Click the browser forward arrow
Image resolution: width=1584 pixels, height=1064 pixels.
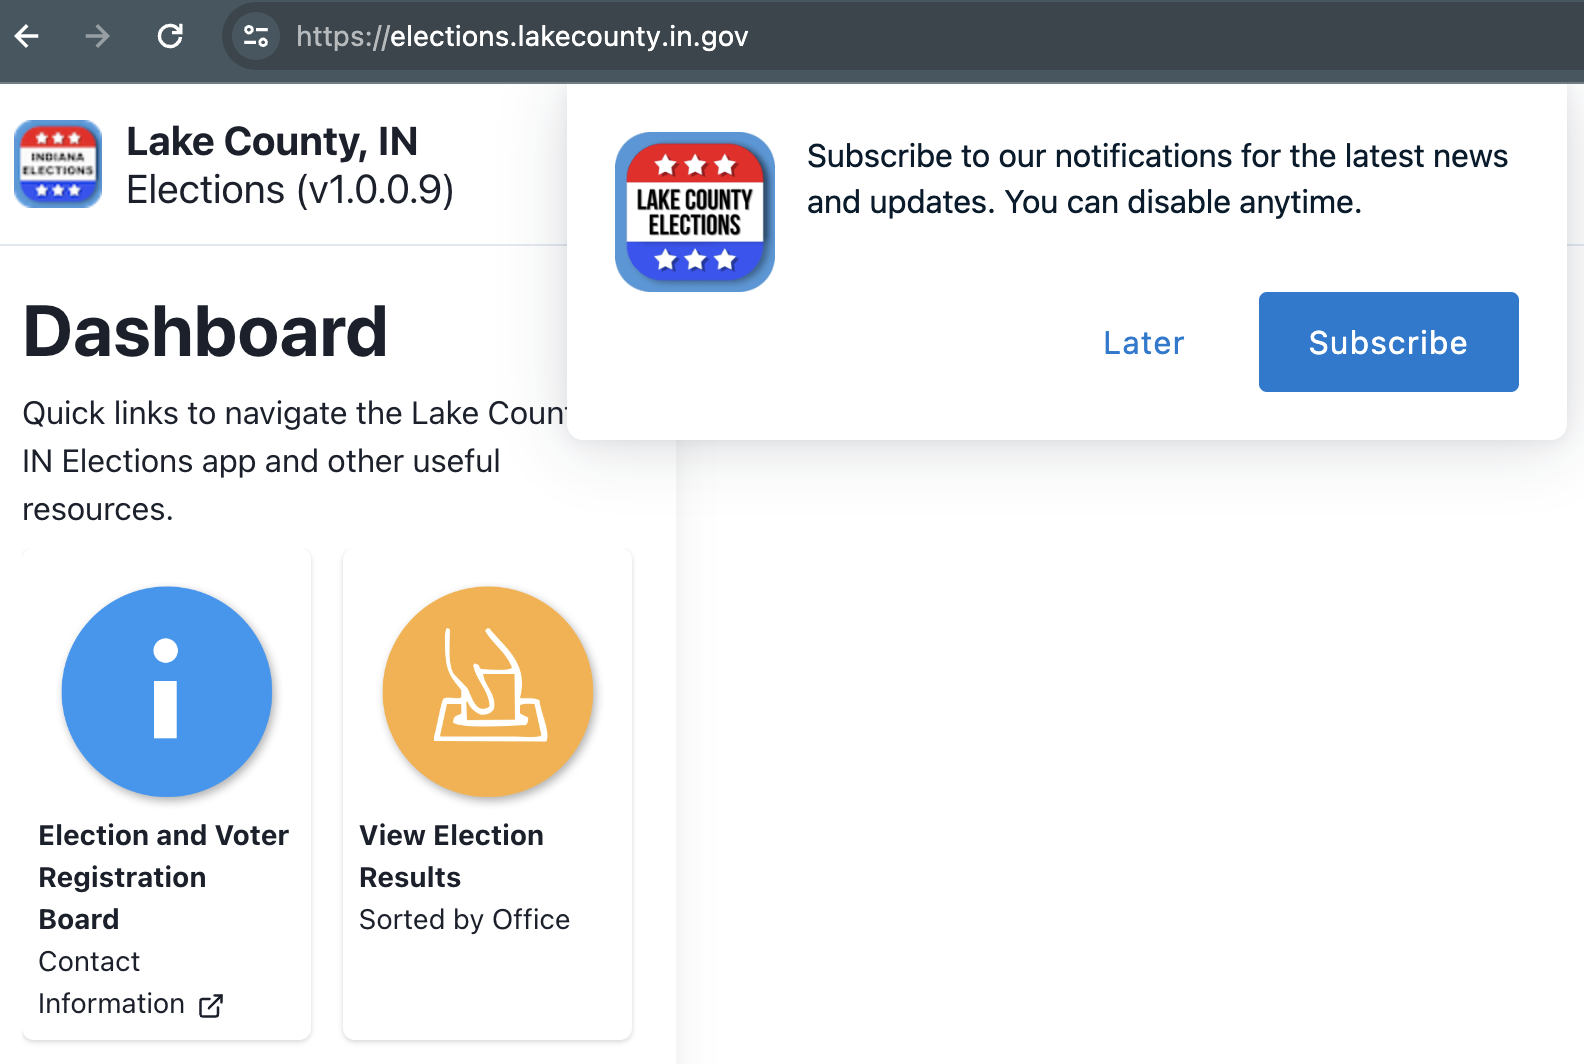coord(97,37)
